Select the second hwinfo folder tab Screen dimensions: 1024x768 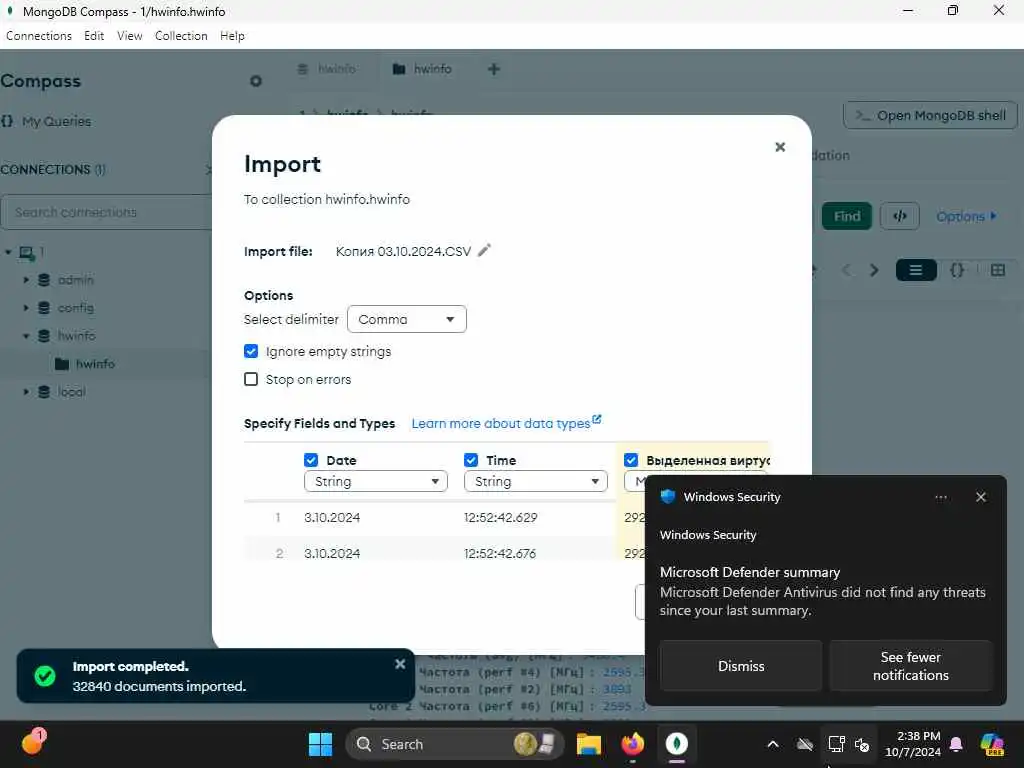click(x=423, y=69)
